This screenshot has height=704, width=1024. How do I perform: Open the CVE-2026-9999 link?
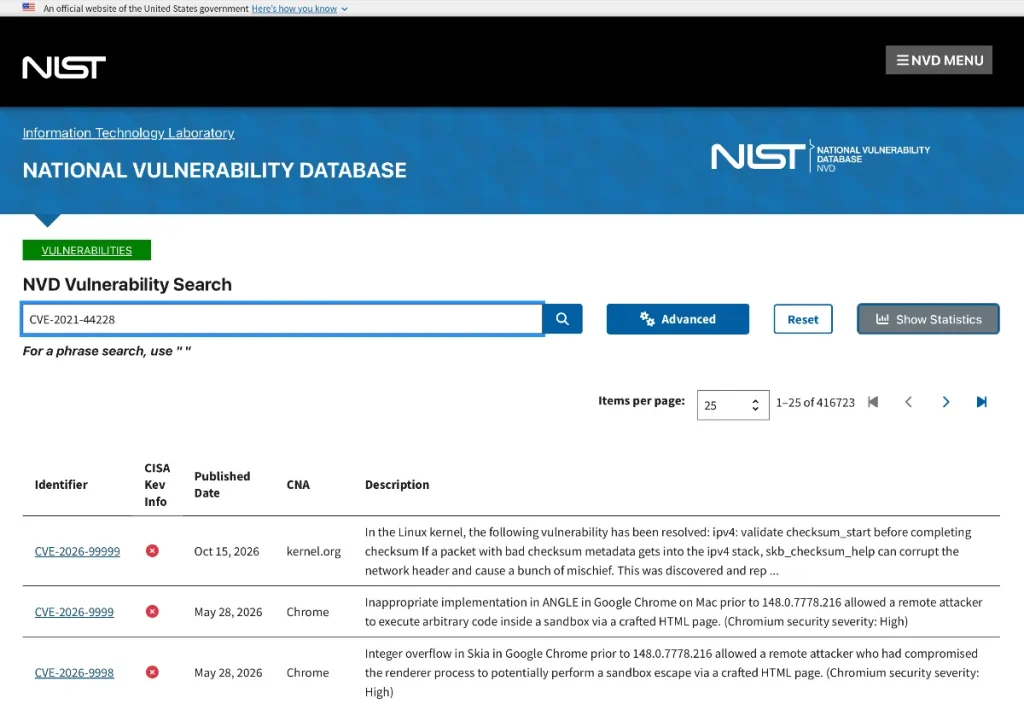74,612
